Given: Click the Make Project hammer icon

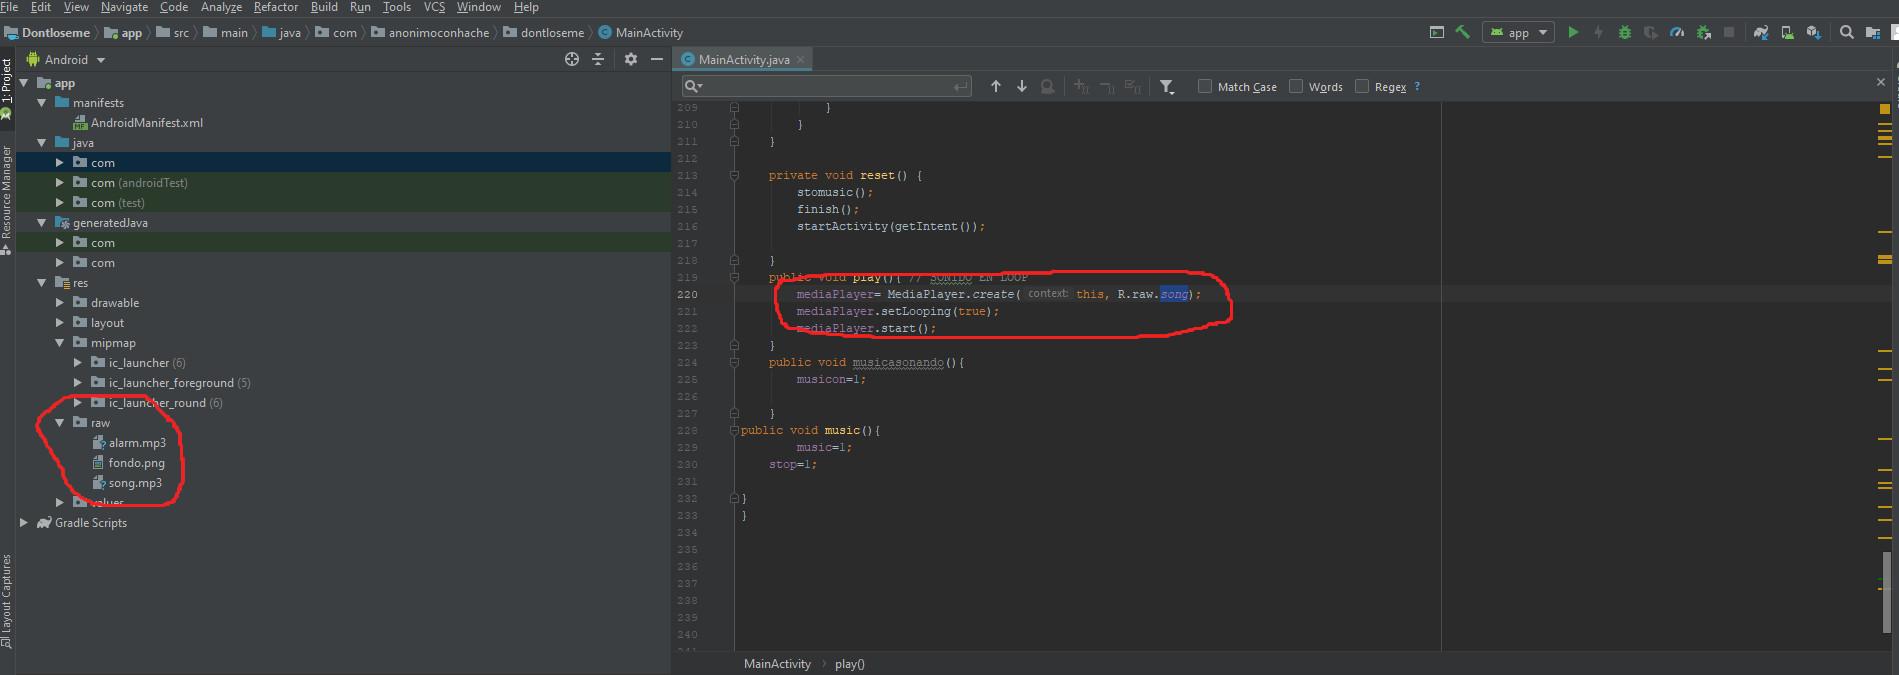Looking at the screenshot, I should tap(1462, 32).
